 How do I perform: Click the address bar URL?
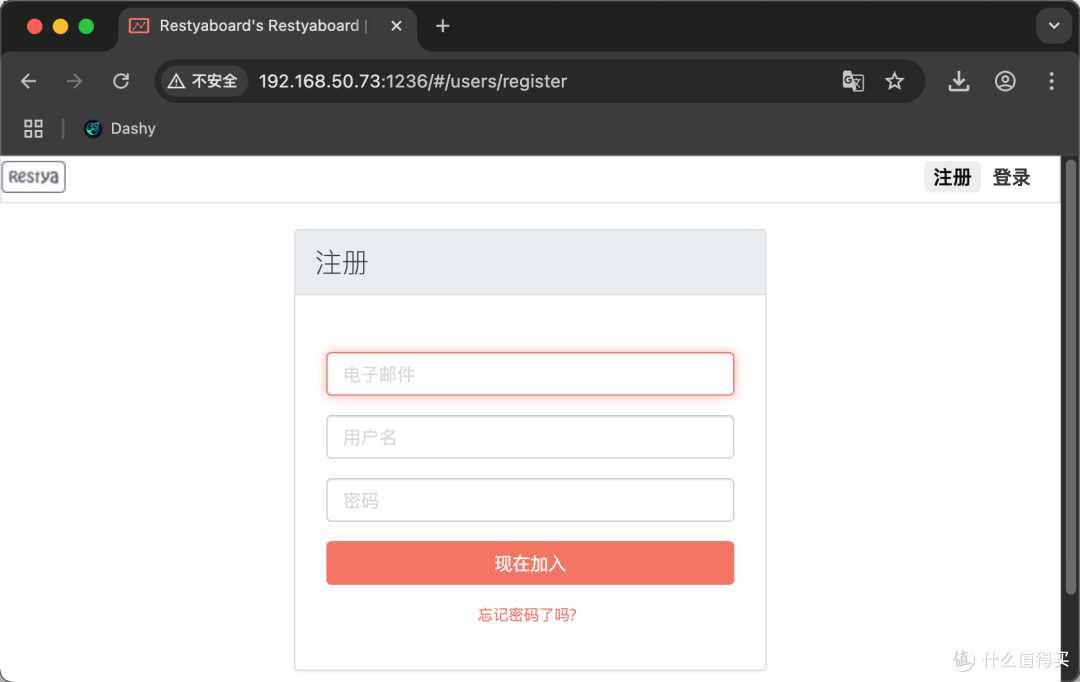[x=413, y=81]
